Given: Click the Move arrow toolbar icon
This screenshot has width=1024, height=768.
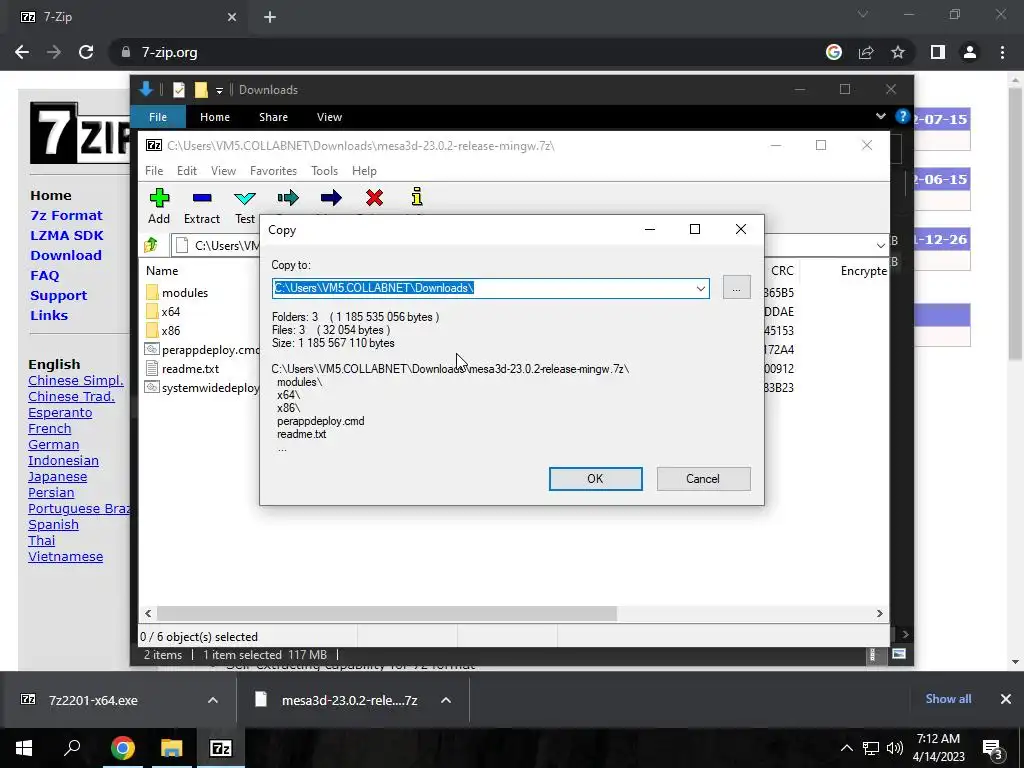Looking at the screenshot, I should point(331,198).
